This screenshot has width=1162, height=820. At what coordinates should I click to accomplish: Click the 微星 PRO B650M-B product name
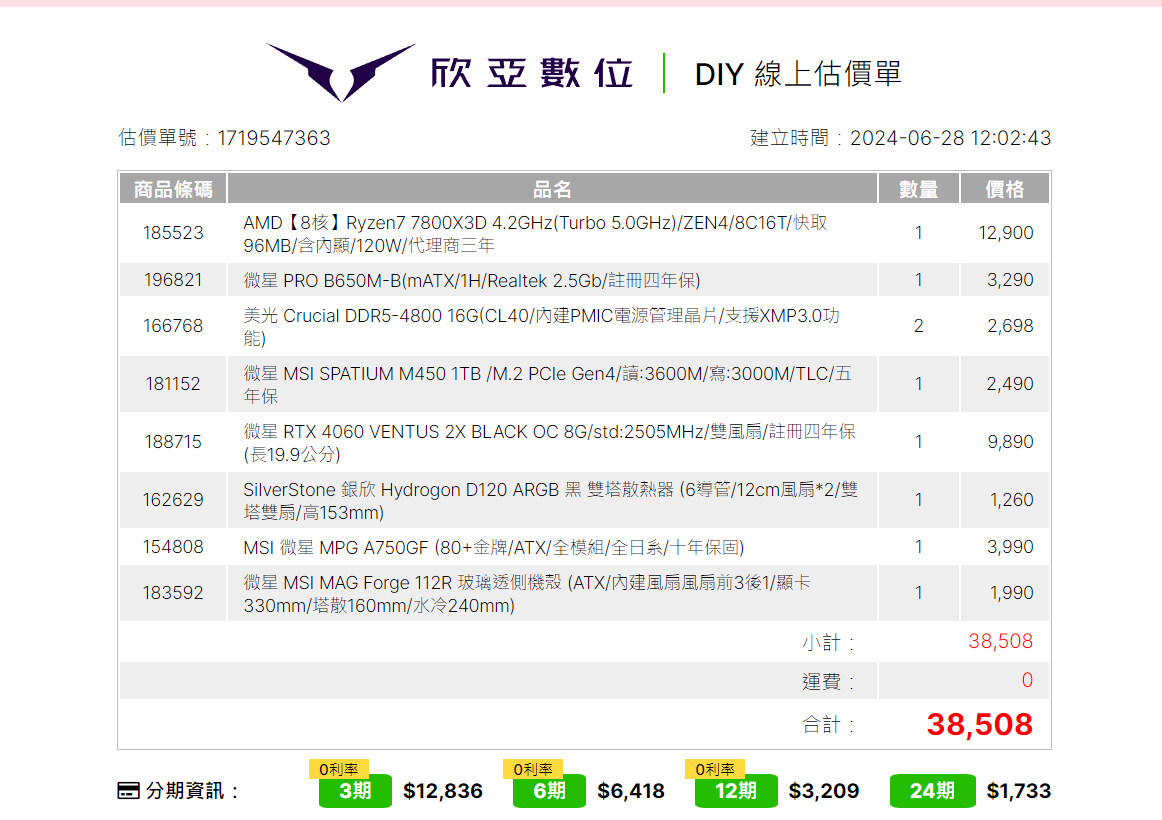(x=472, y=281)
